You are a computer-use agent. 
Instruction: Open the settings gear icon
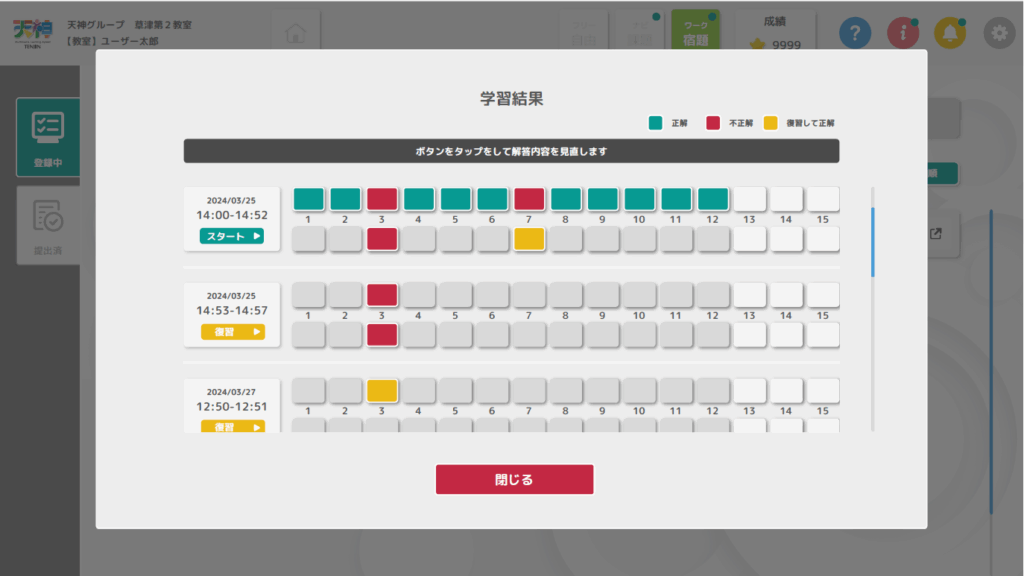[x=997, y=33]
